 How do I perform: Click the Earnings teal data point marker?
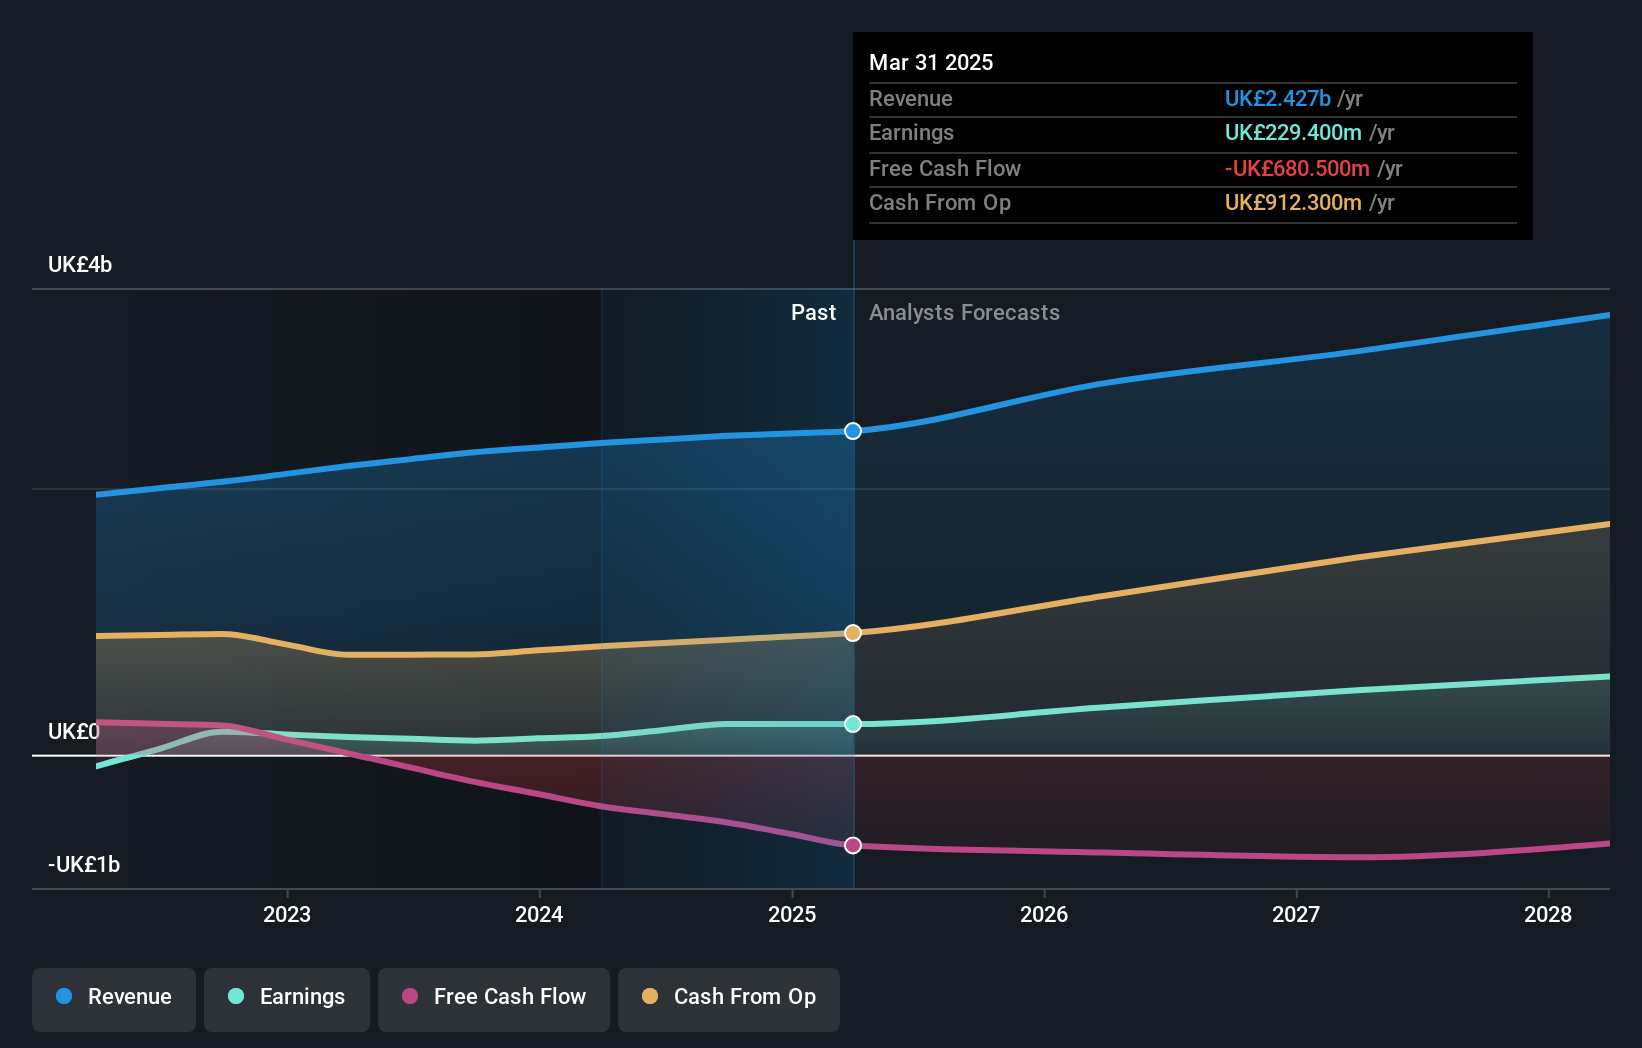(x=853, y=724)
